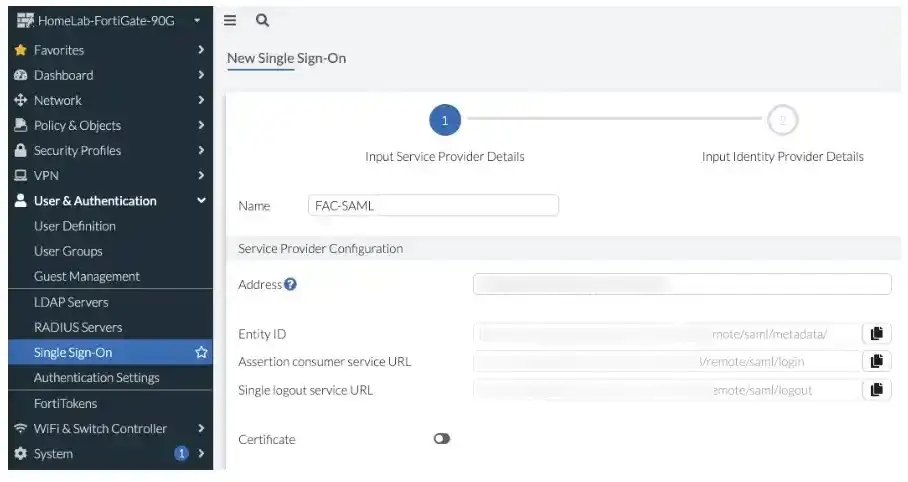Click the WiFi & Switch Controller wifi icon
The image size is (908, 482).
pos(20,429)
